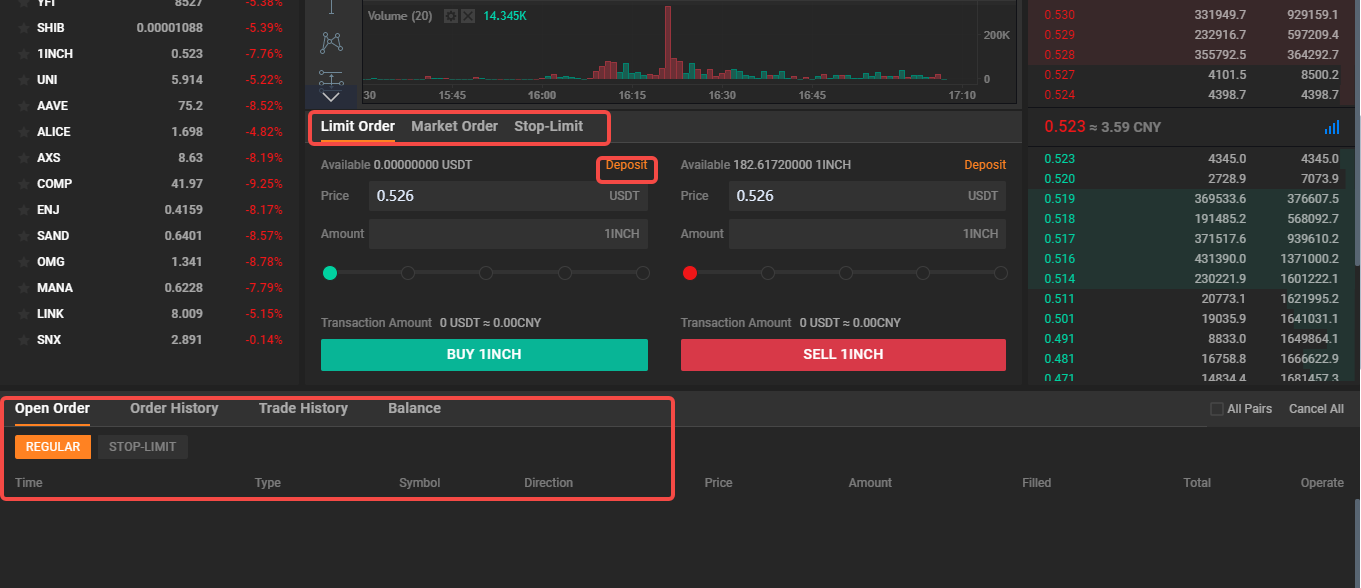Favorite the MANA pair star
The width and height of the screenshot is (1361, 588).
[23, 288]
